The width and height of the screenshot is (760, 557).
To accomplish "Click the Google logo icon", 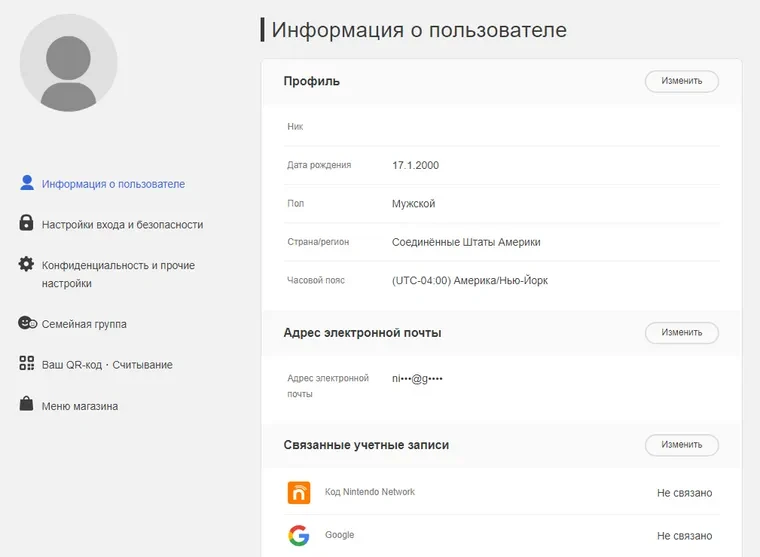I will 299,536.
